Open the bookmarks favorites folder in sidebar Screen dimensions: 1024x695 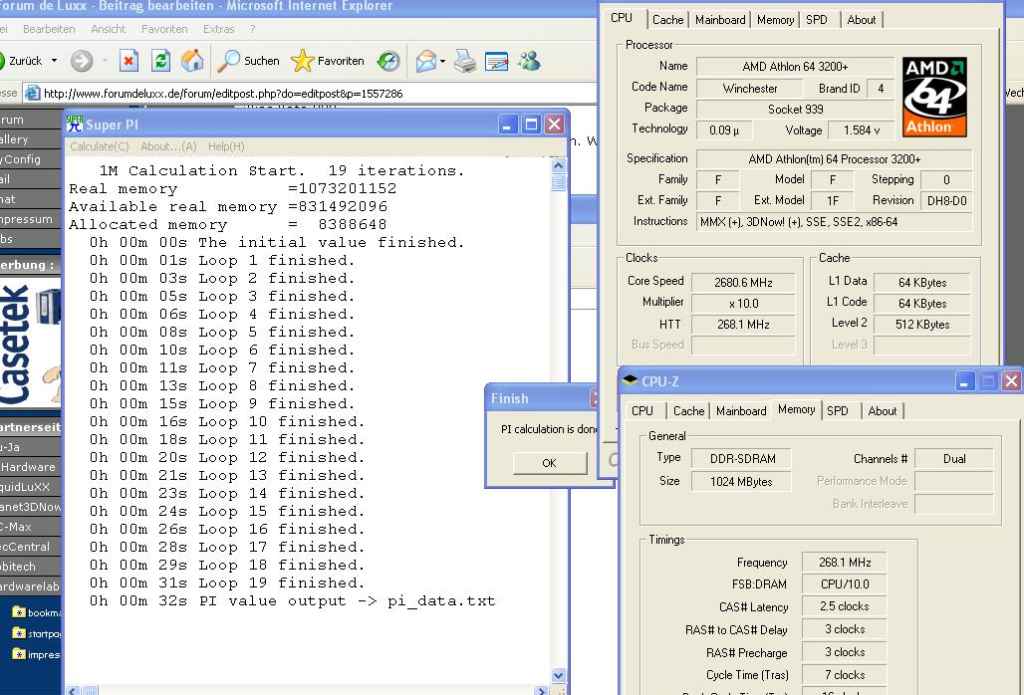pyautogui.click(x=37, y=613)
